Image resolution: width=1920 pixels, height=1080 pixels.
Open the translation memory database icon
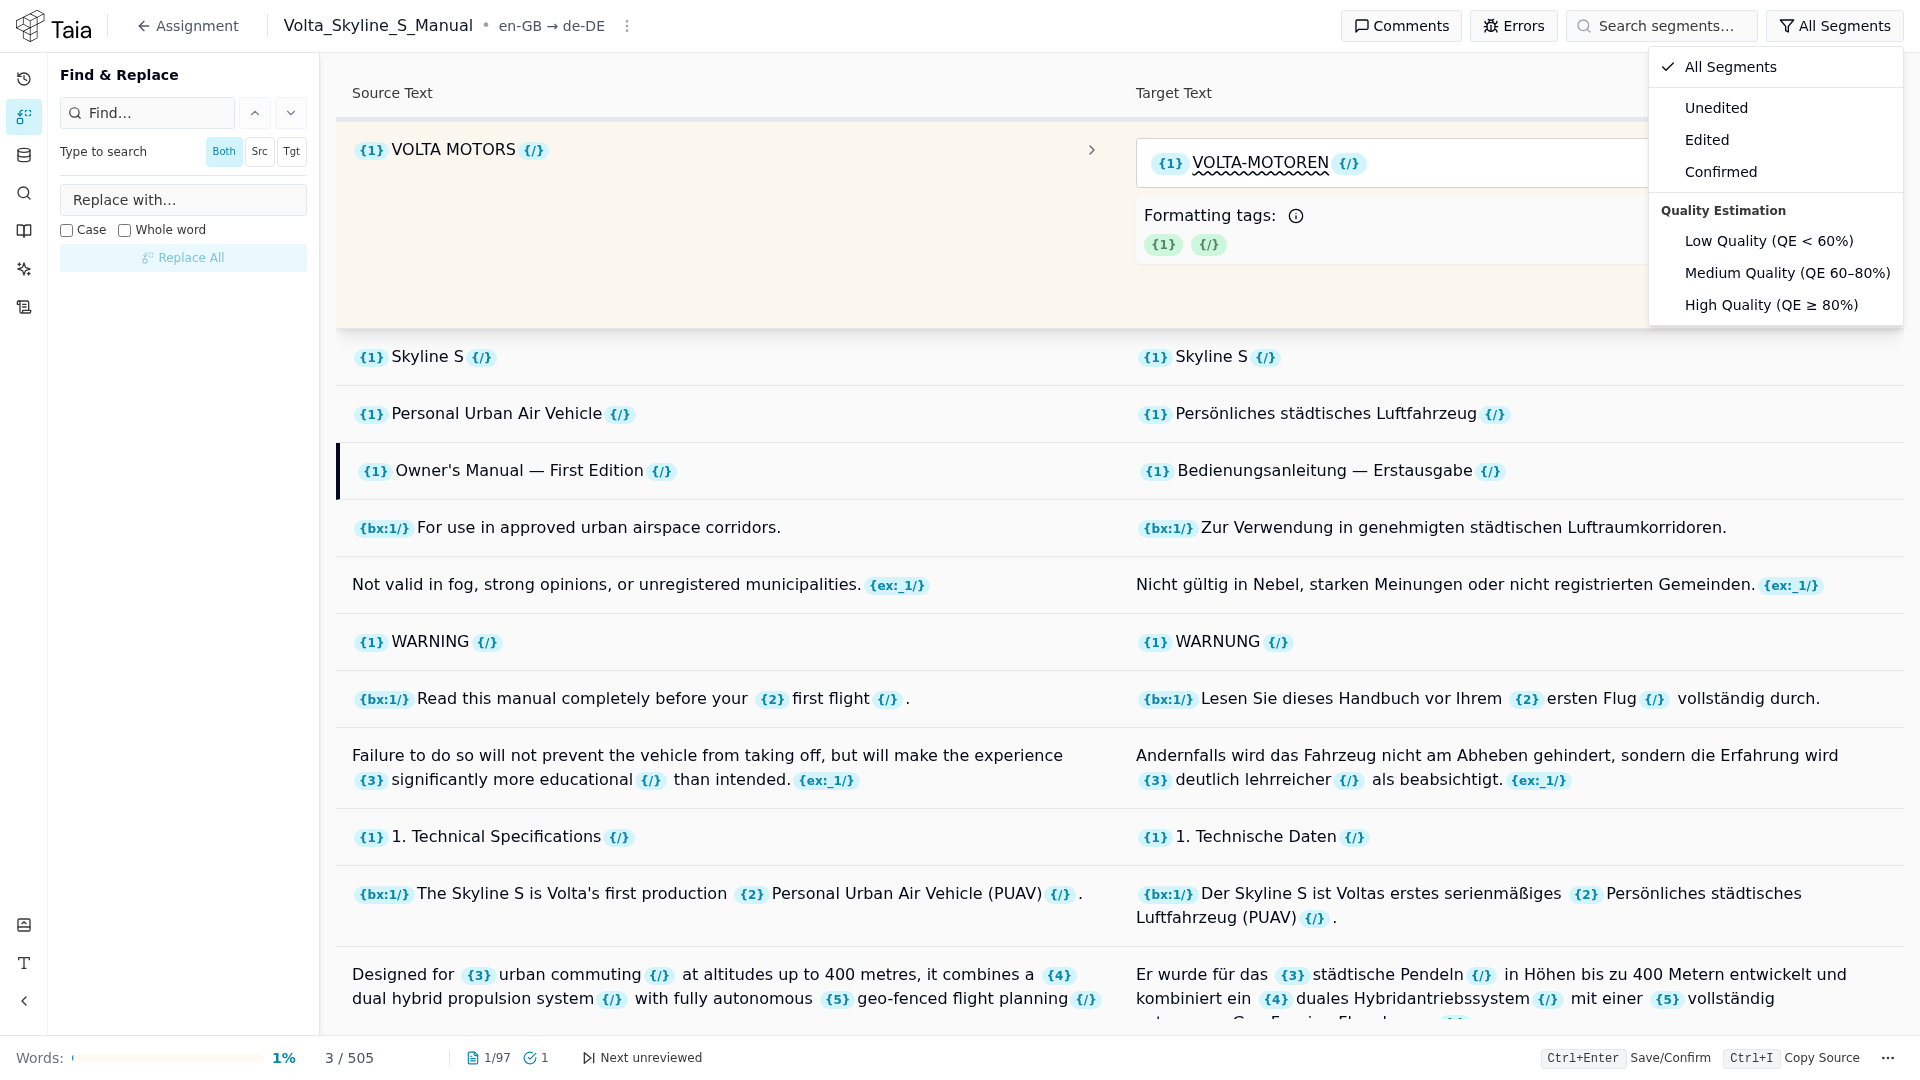(x=24, y=155)
